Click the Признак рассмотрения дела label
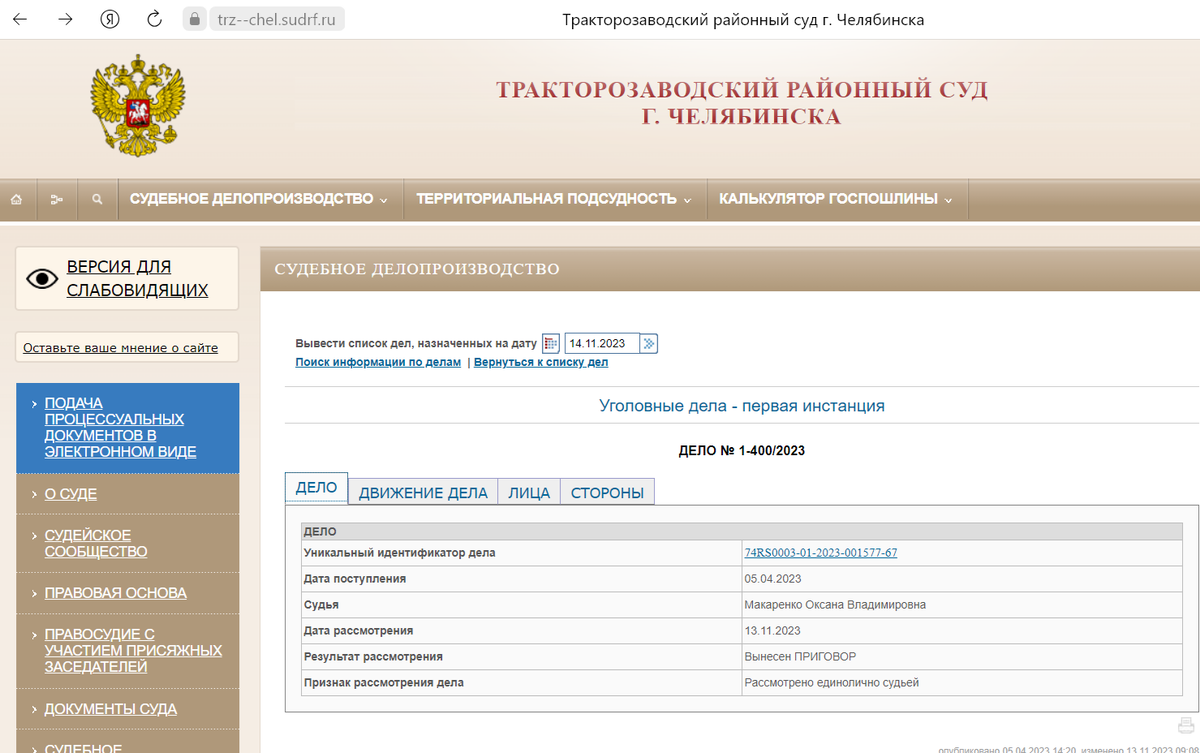 point(384,683)
